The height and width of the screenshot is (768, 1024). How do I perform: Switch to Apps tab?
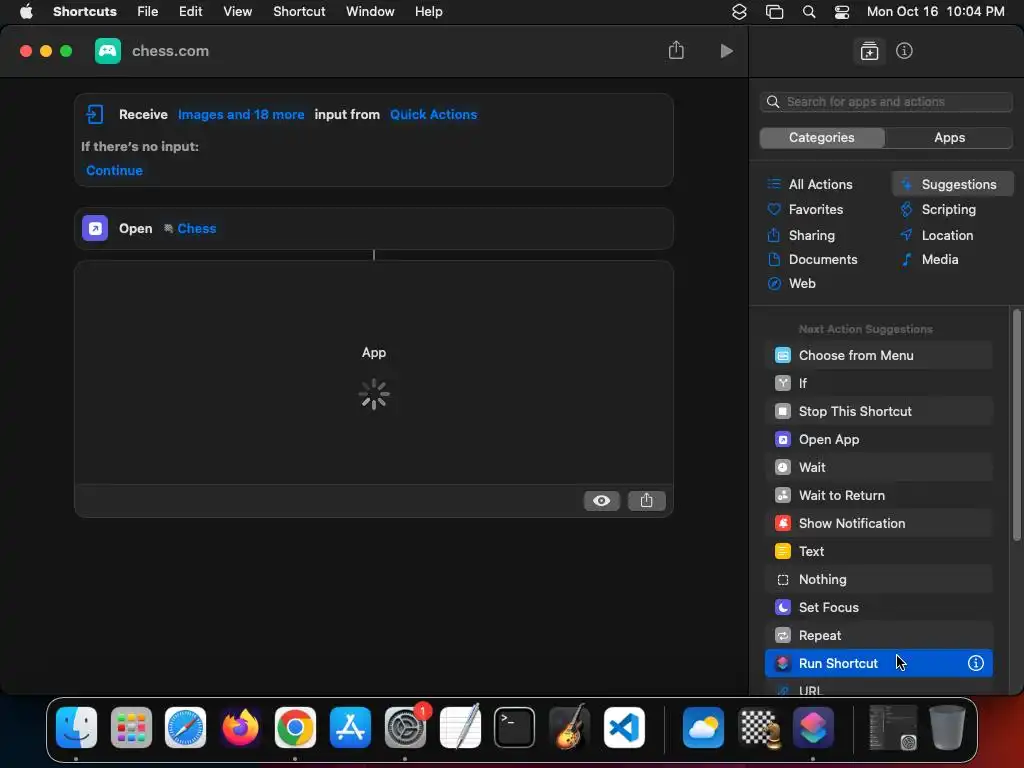tap(949, 138)
